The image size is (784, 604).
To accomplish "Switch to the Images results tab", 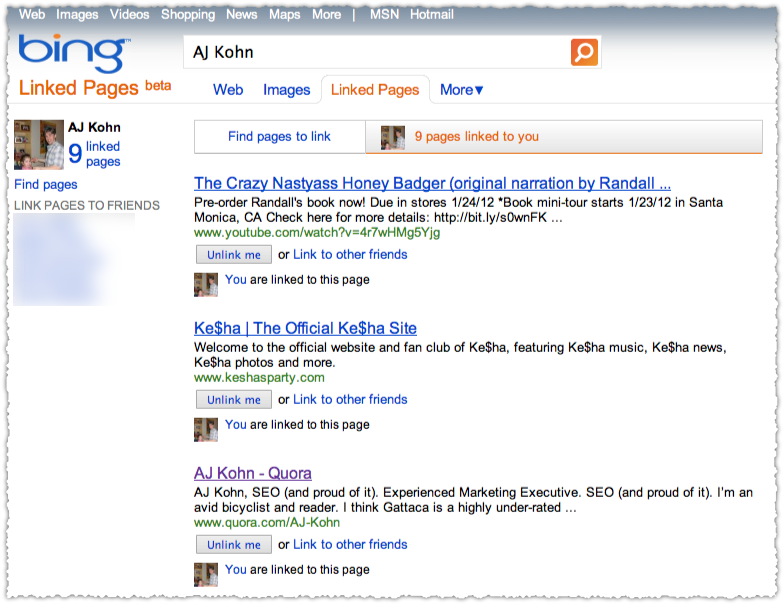I will (x=286, y=90).
